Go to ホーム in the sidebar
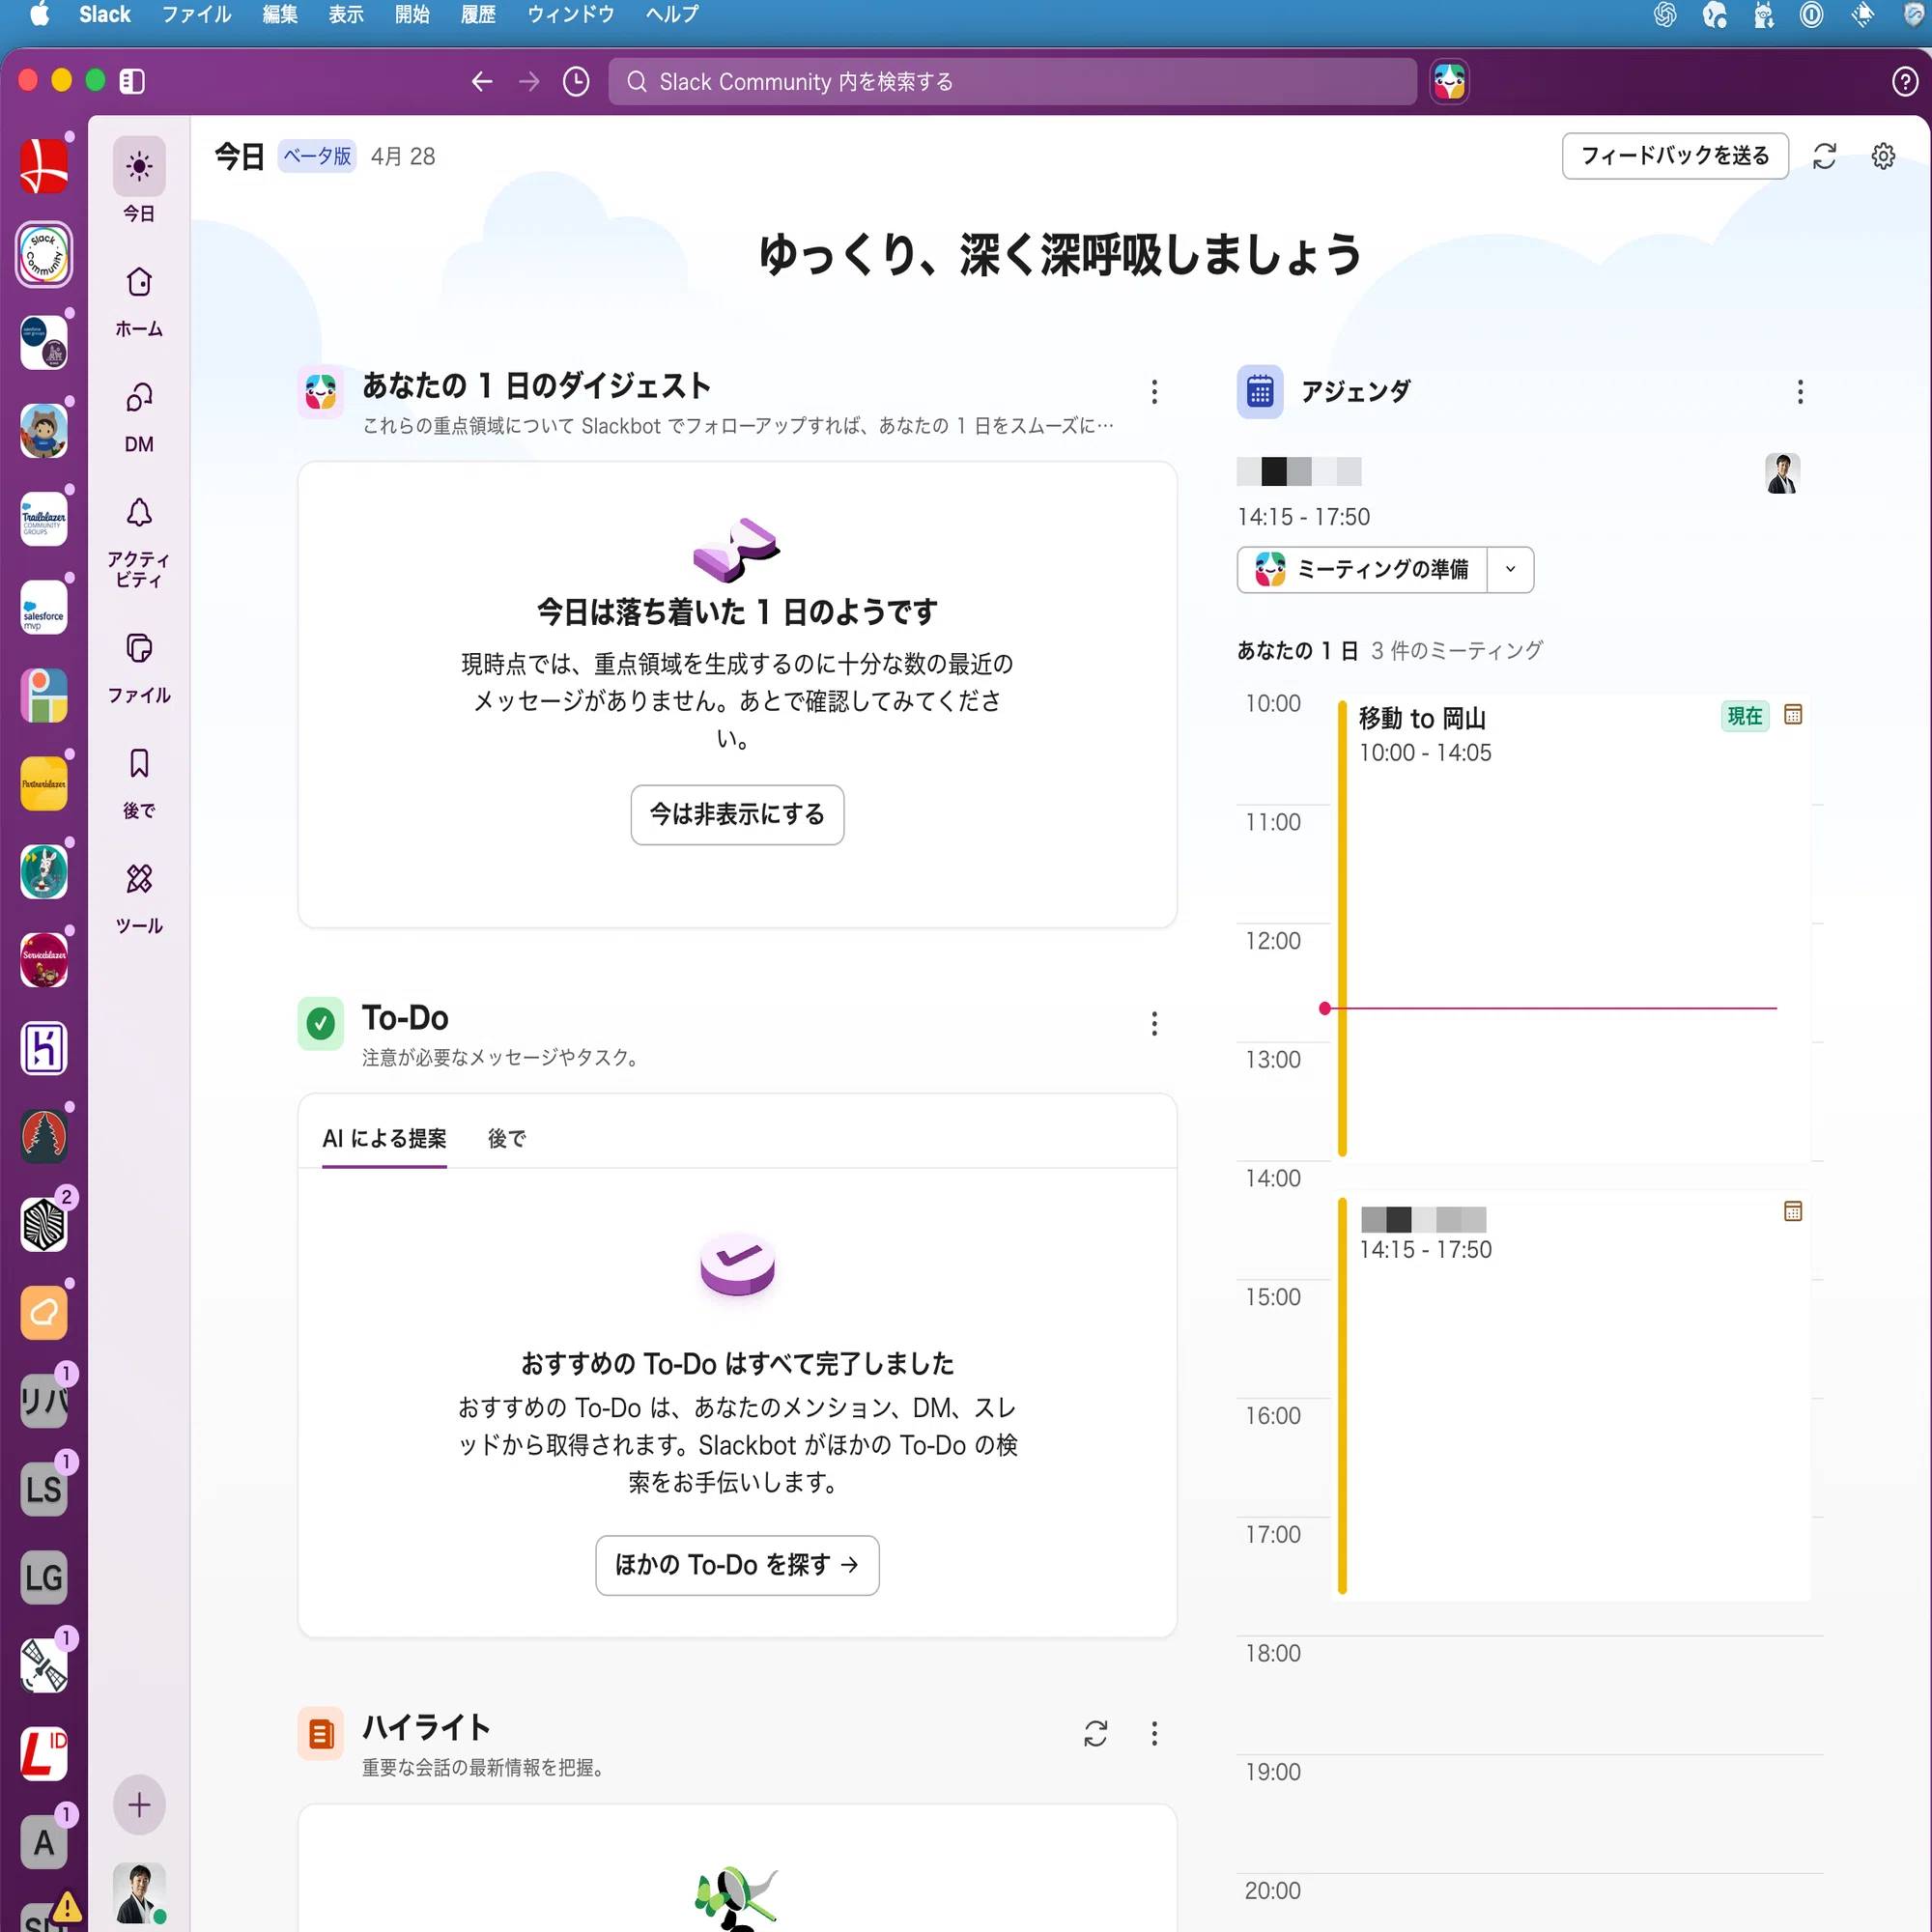 tap(139, 301)
